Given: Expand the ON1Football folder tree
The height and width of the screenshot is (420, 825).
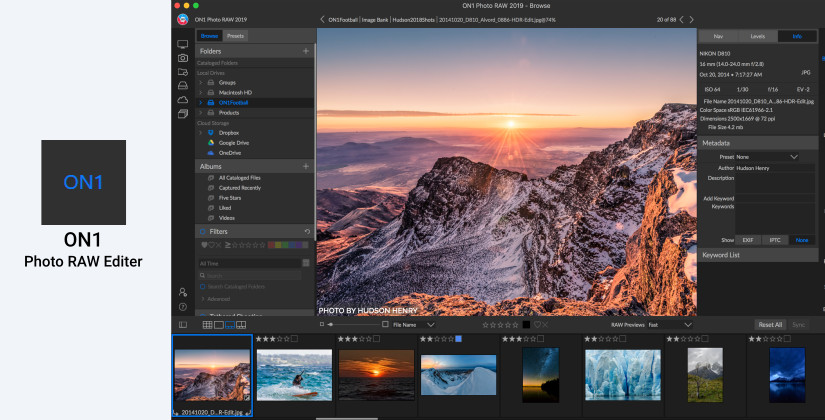Looking at the screenshot, I should click(x=200, y=102).
